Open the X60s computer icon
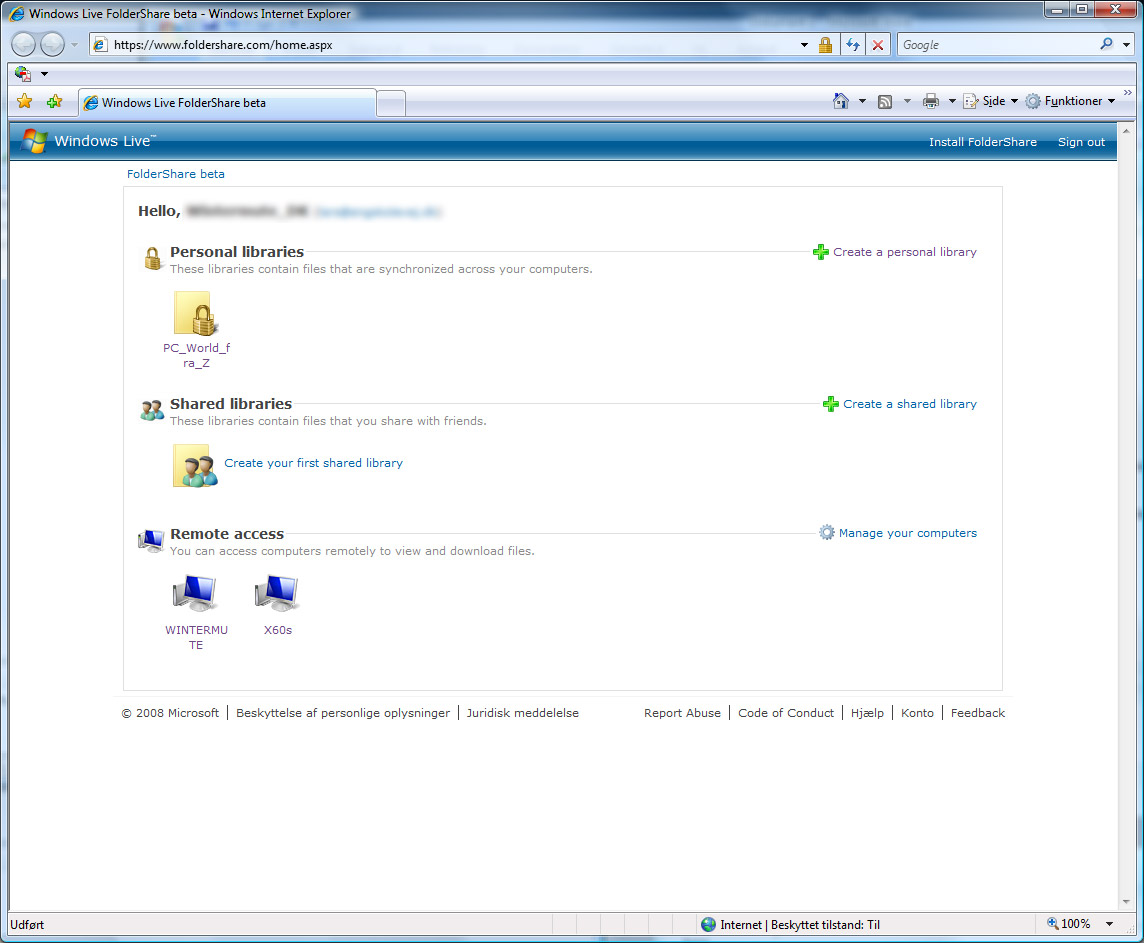1144x943 pixels. 277,594
